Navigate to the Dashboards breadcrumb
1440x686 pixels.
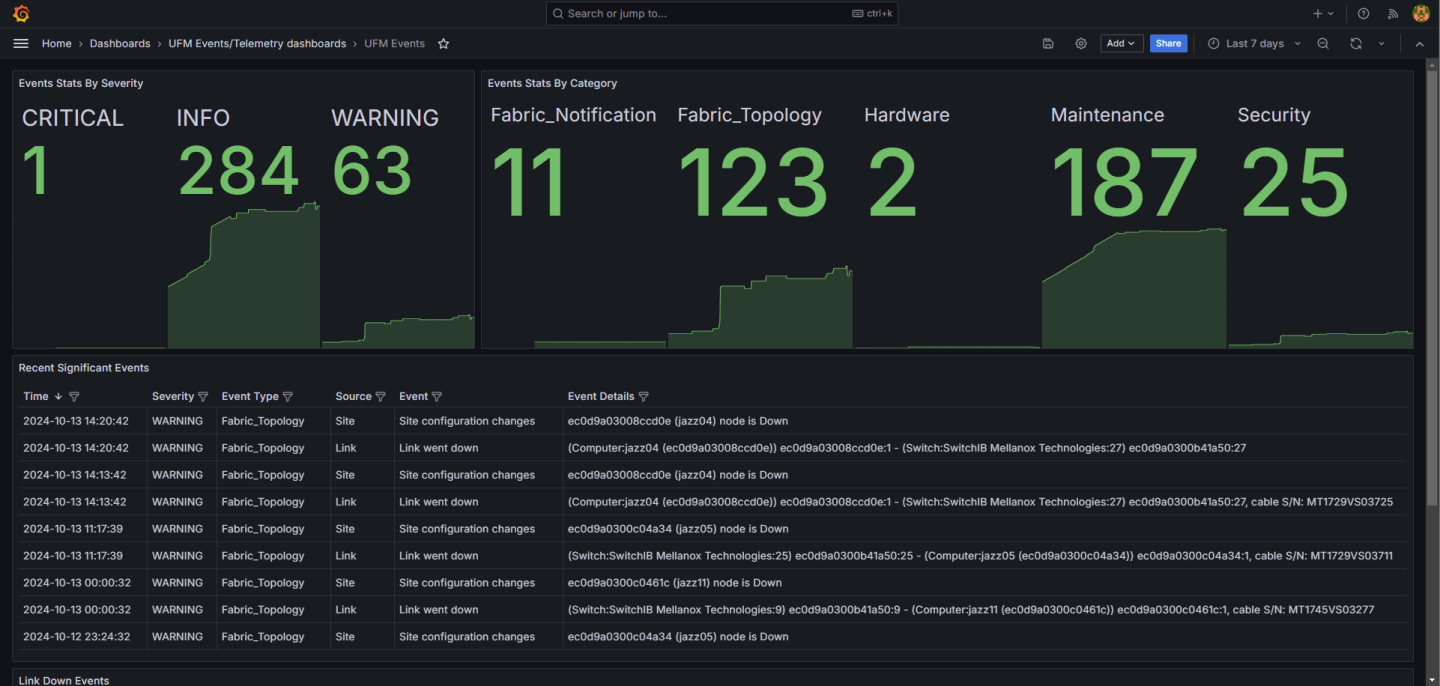click(x=119, y=43)
